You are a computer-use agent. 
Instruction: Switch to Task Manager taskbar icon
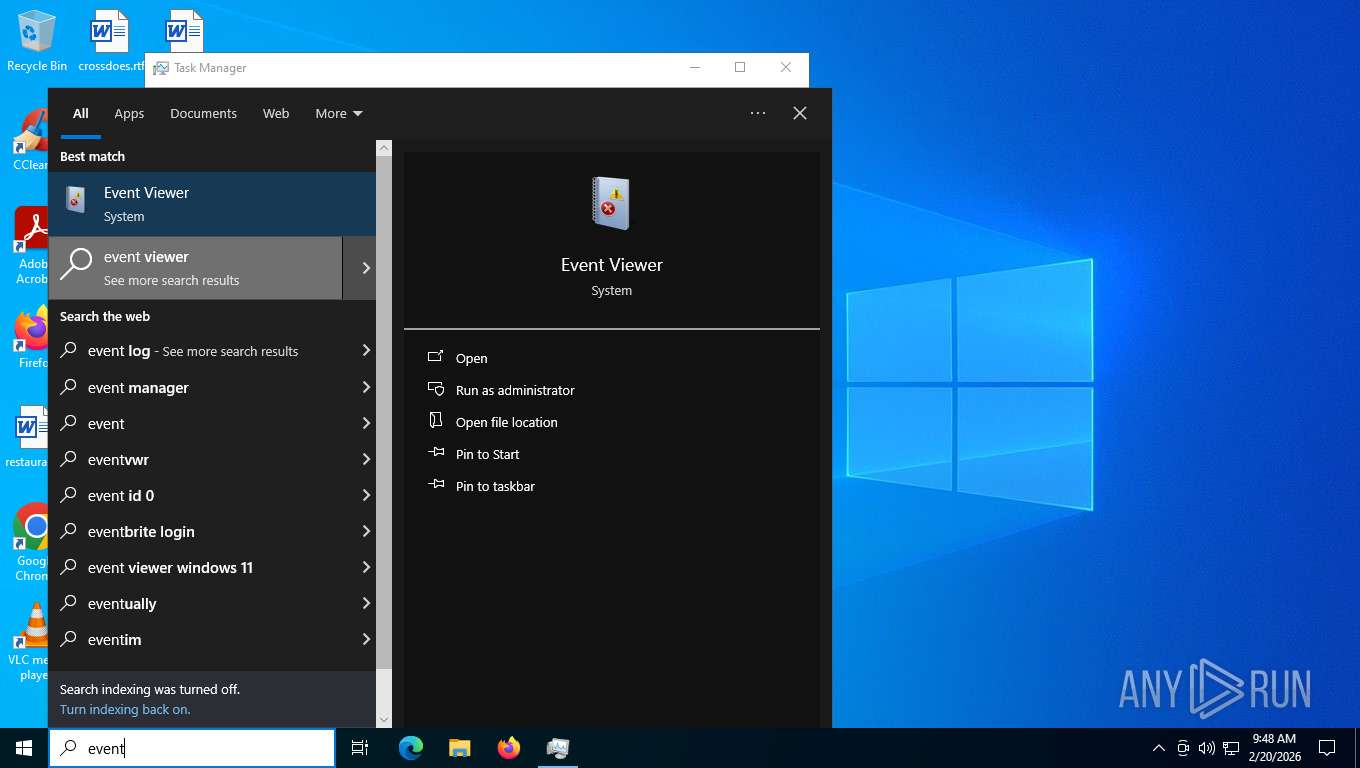pyautogui.click(x=558, y=748)
